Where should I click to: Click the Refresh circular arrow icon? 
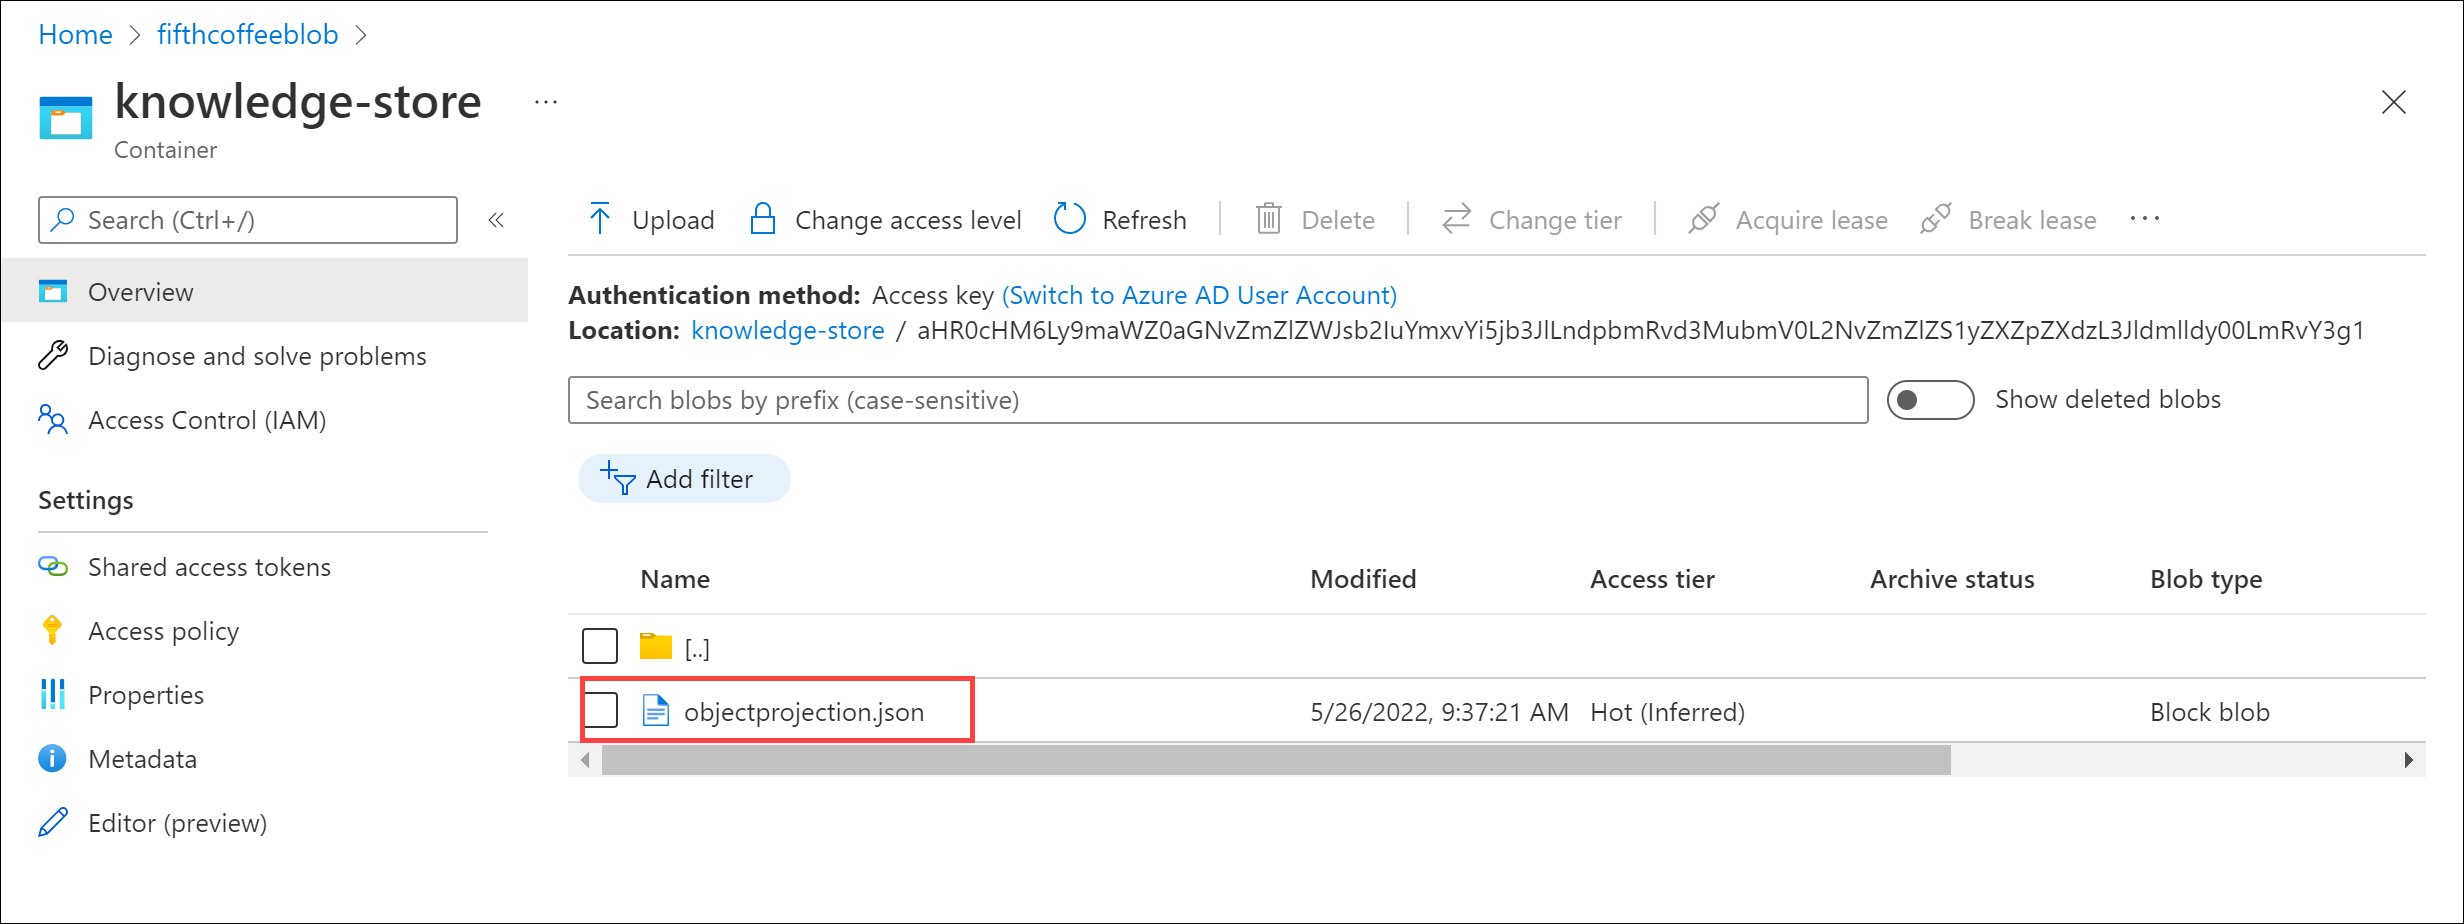click(1069, 219)
